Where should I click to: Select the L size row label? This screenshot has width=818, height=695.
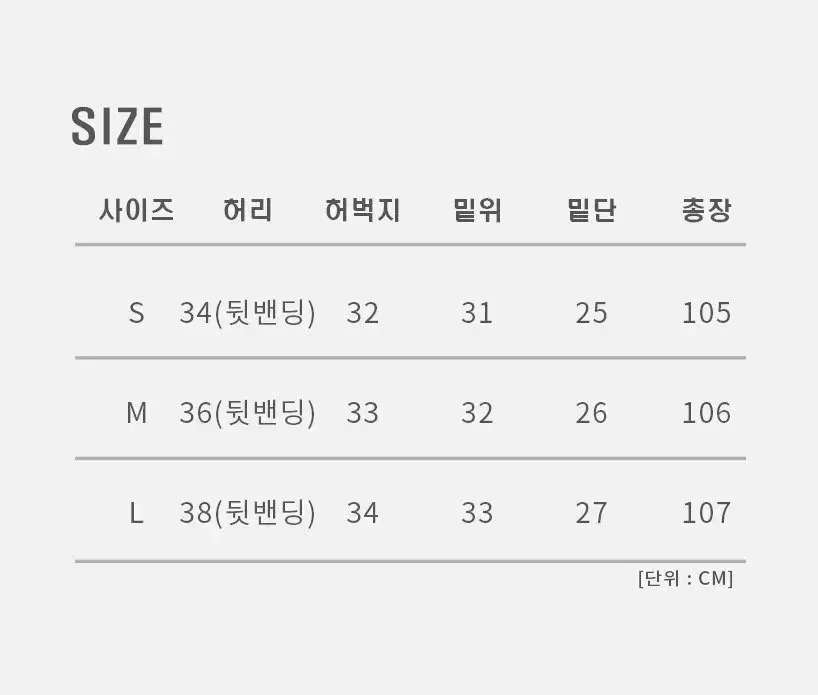click(x=136, y=512)
